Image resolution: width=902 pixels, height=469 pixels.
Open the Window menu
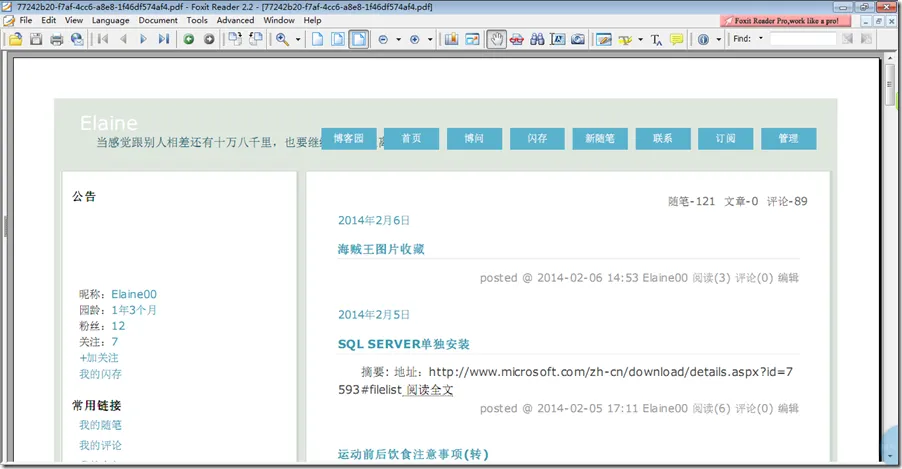click(x=279, y=20)
